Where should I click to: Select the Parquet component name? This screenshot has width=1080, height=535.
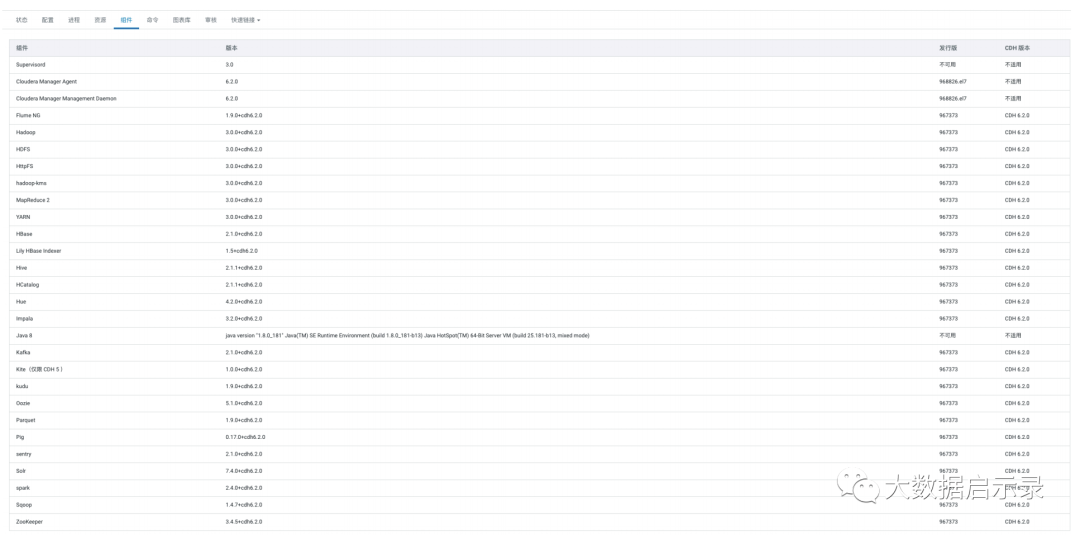(x=25, y=420)
